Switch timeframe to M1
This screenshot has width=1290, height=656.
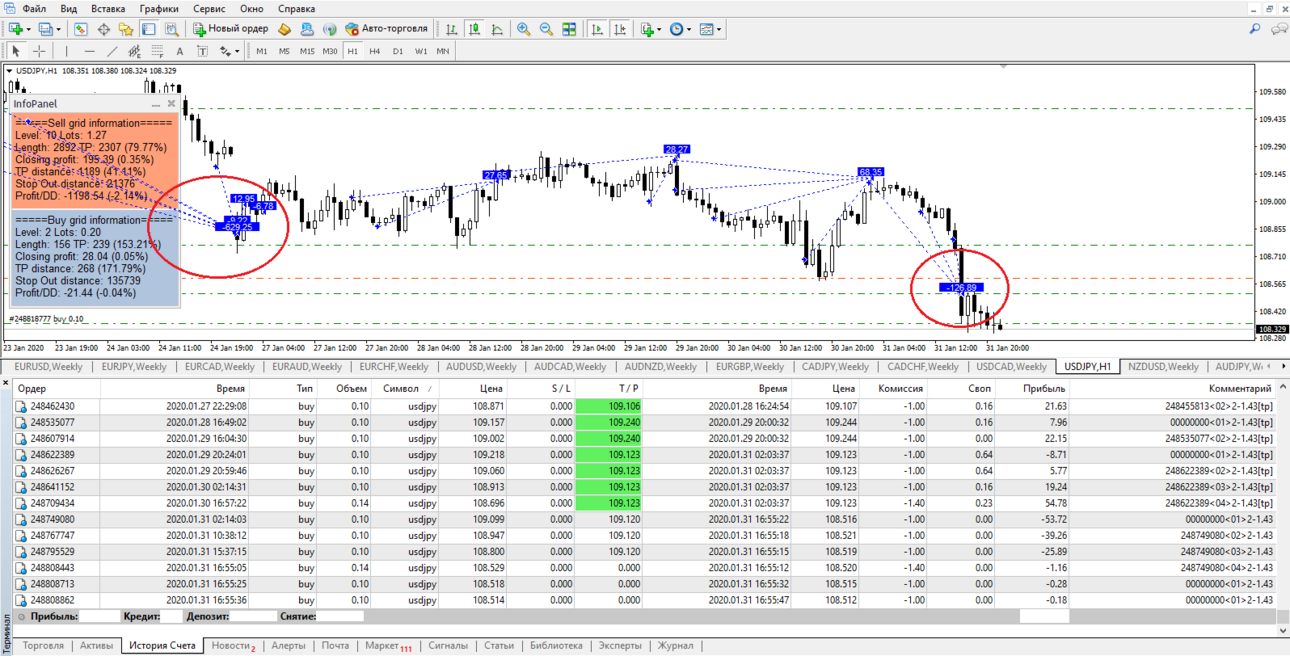(262, 51)
